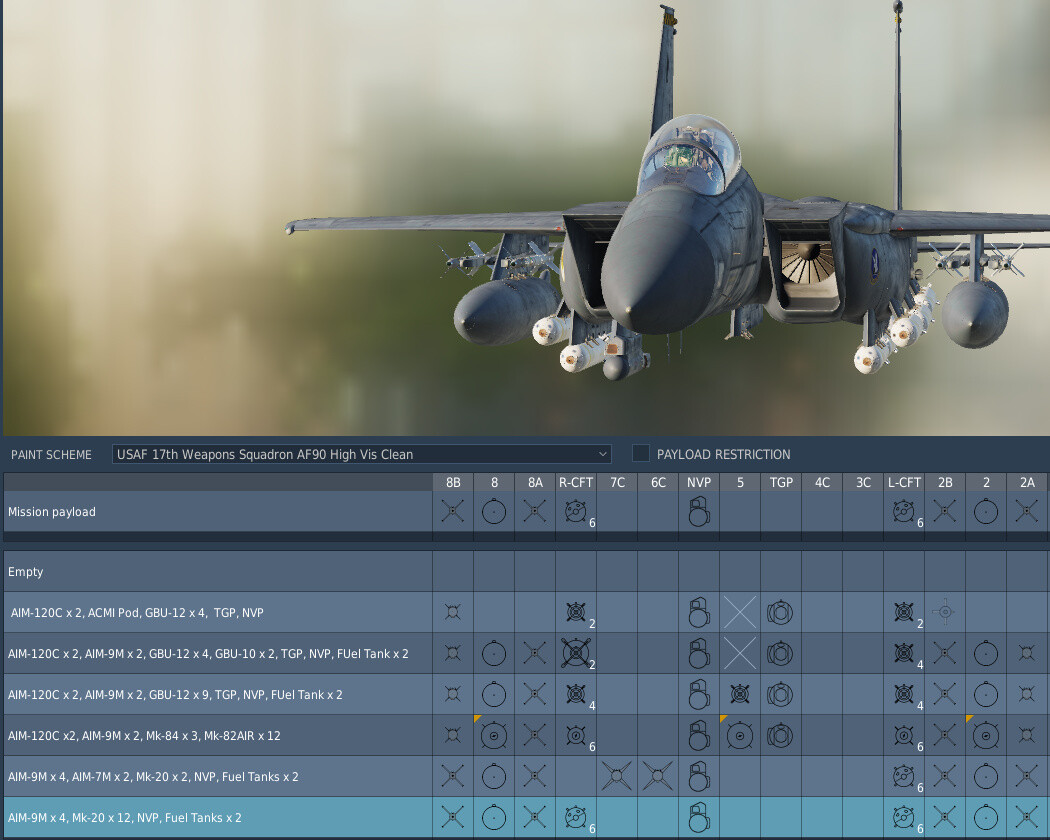Click Mission payload missile icon on pylon 2B

pos(945,511)
